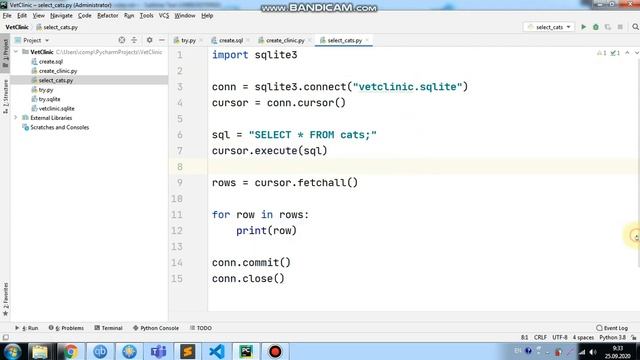
Task: Click VetClinic in the navigation breadcrumb
Action: [x=17, y=27]
